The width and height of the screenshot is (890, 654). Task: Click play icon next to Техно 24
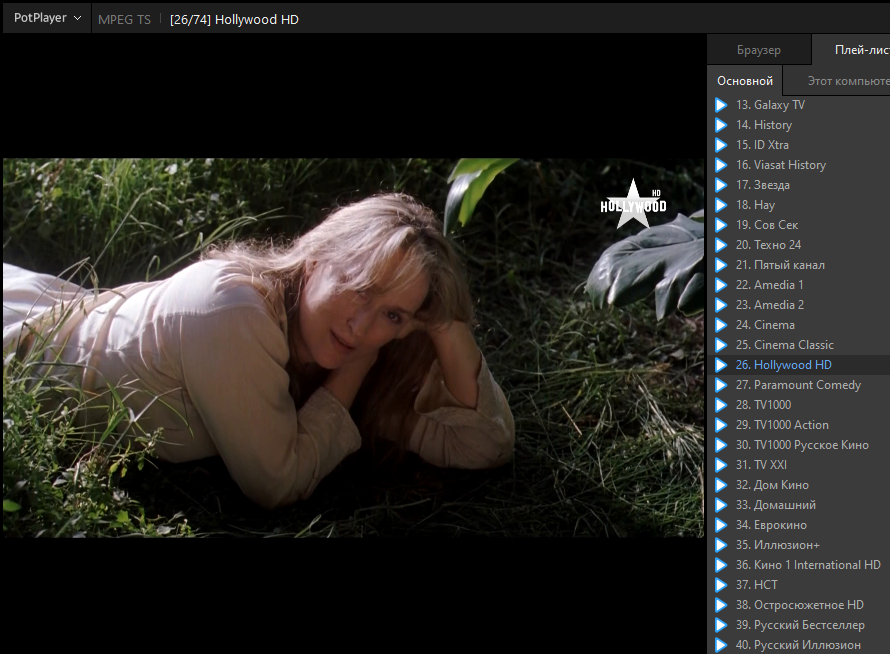click(x=721, y=245)
